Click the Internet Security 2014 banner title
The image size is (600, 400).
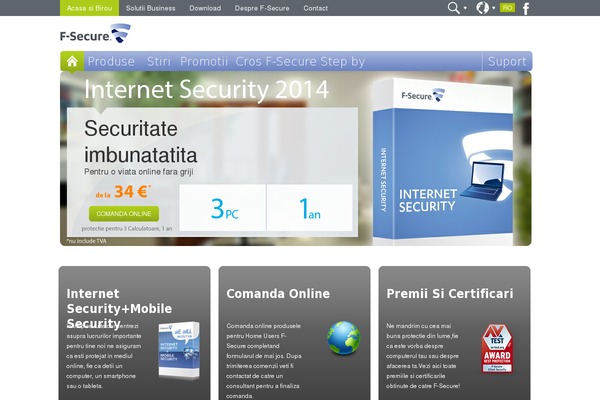click(x=207, y=89)
